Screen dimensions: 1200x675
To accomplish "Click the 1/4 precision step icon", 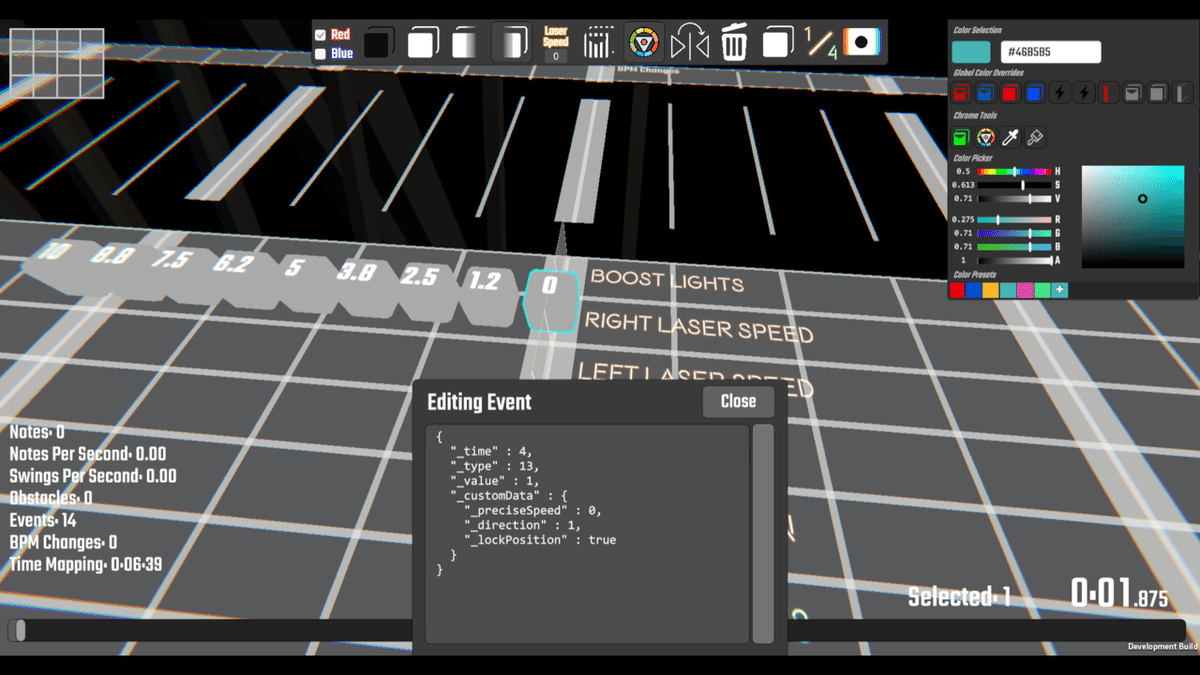I will point(821,44).
